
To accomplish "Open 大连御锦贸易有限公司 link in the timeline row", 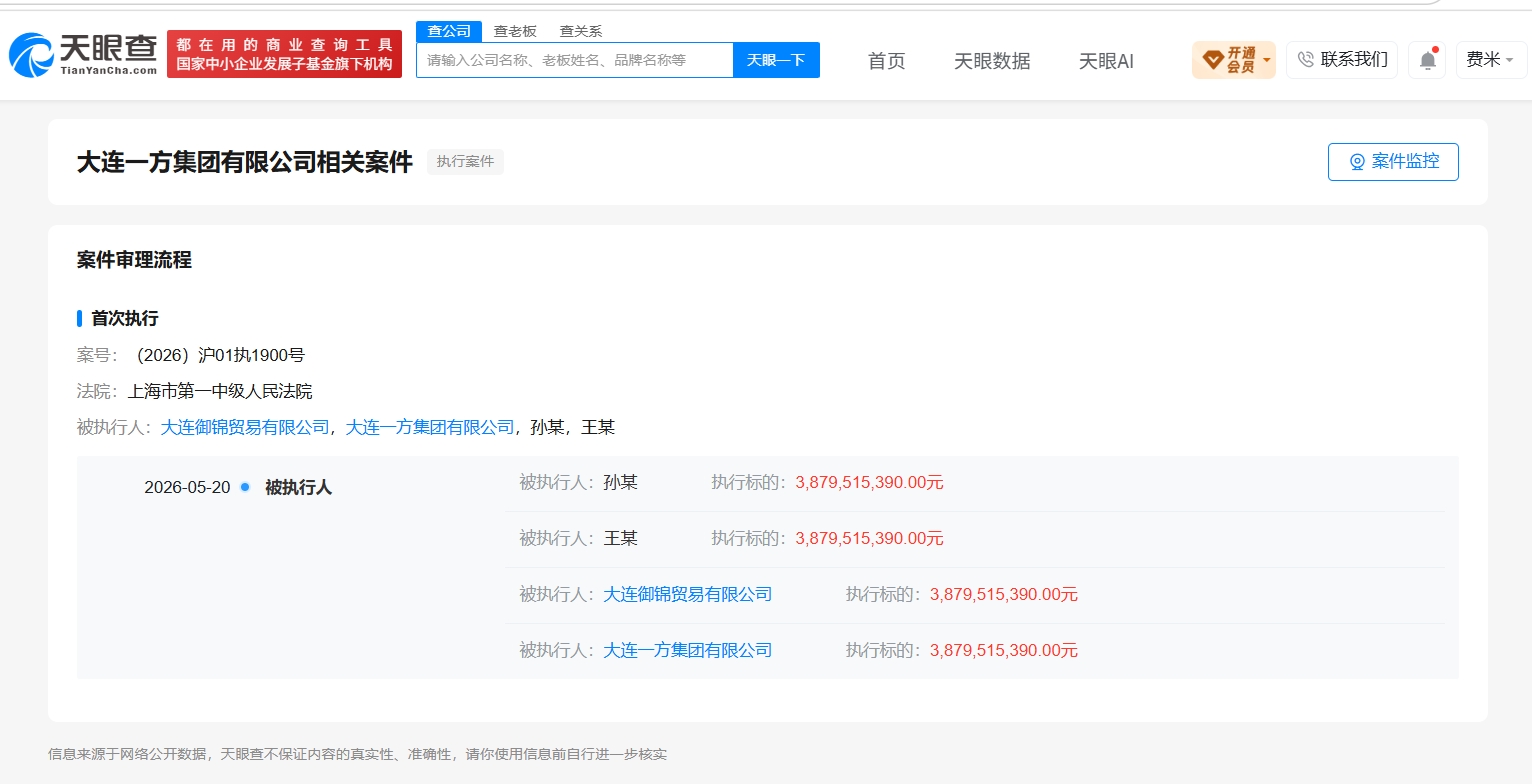I will click(x=688, y=594).
